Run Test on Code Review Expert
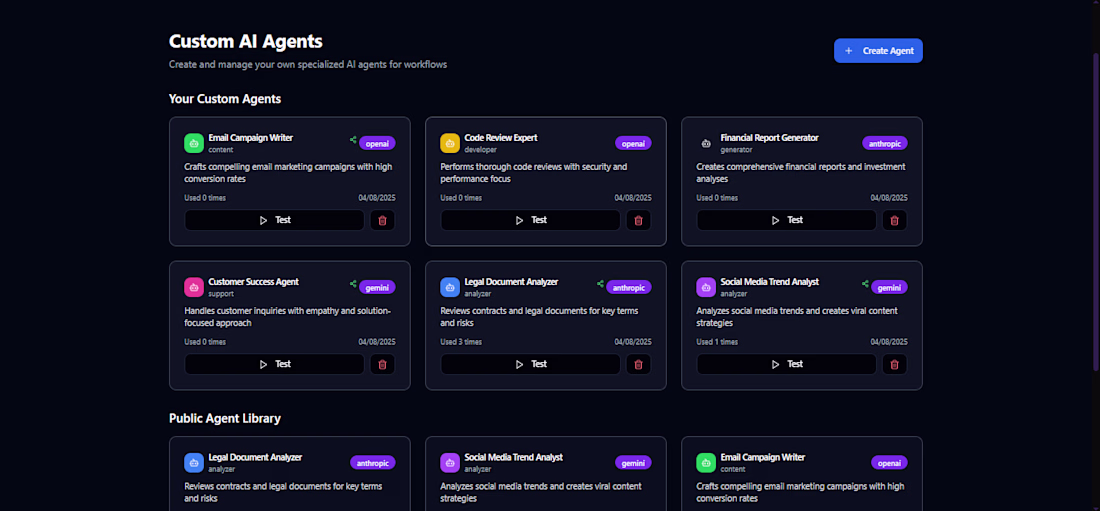The height and width of the screenshot is (511, 1100). tap(530, 220)
